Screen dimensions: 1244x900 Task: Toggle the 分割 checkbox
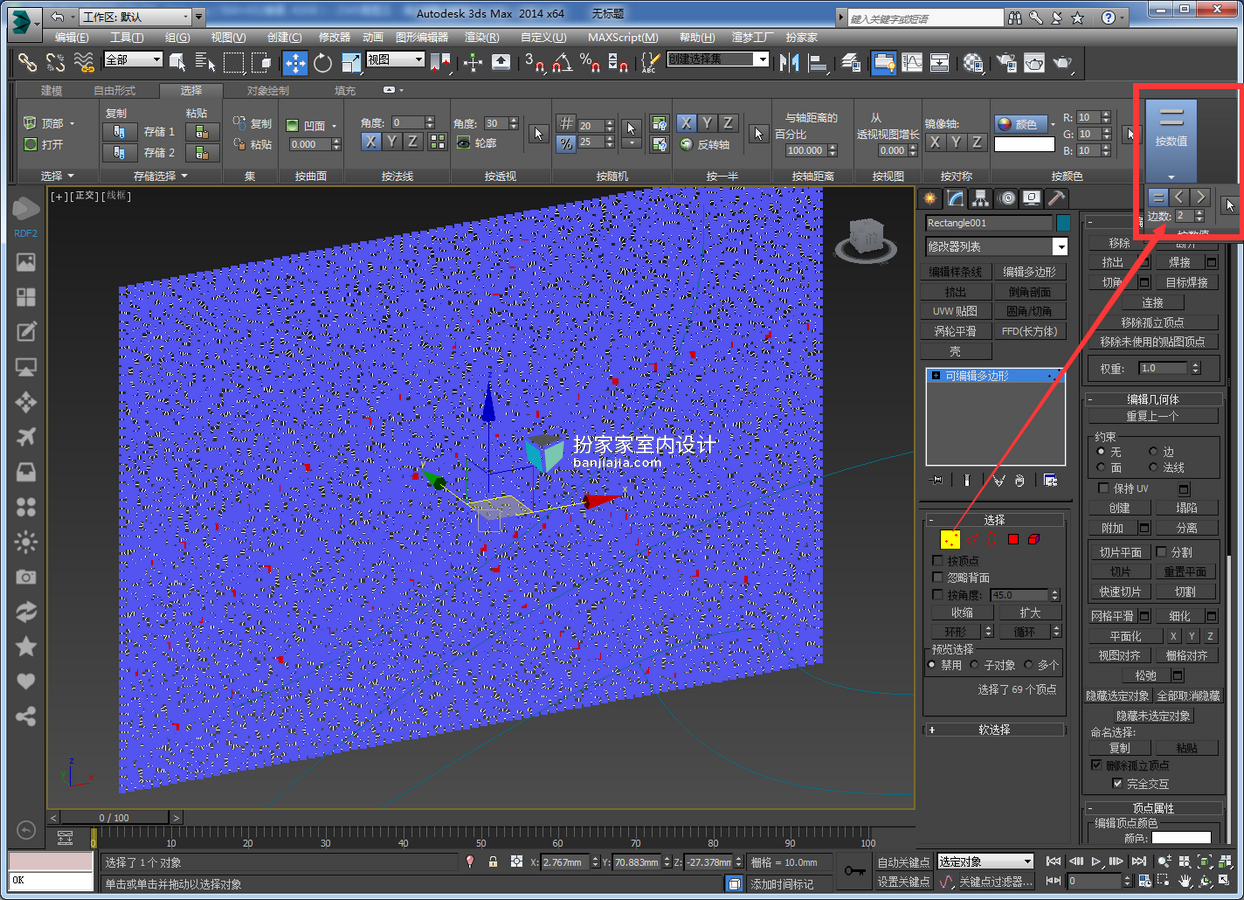click(1161, 551)
